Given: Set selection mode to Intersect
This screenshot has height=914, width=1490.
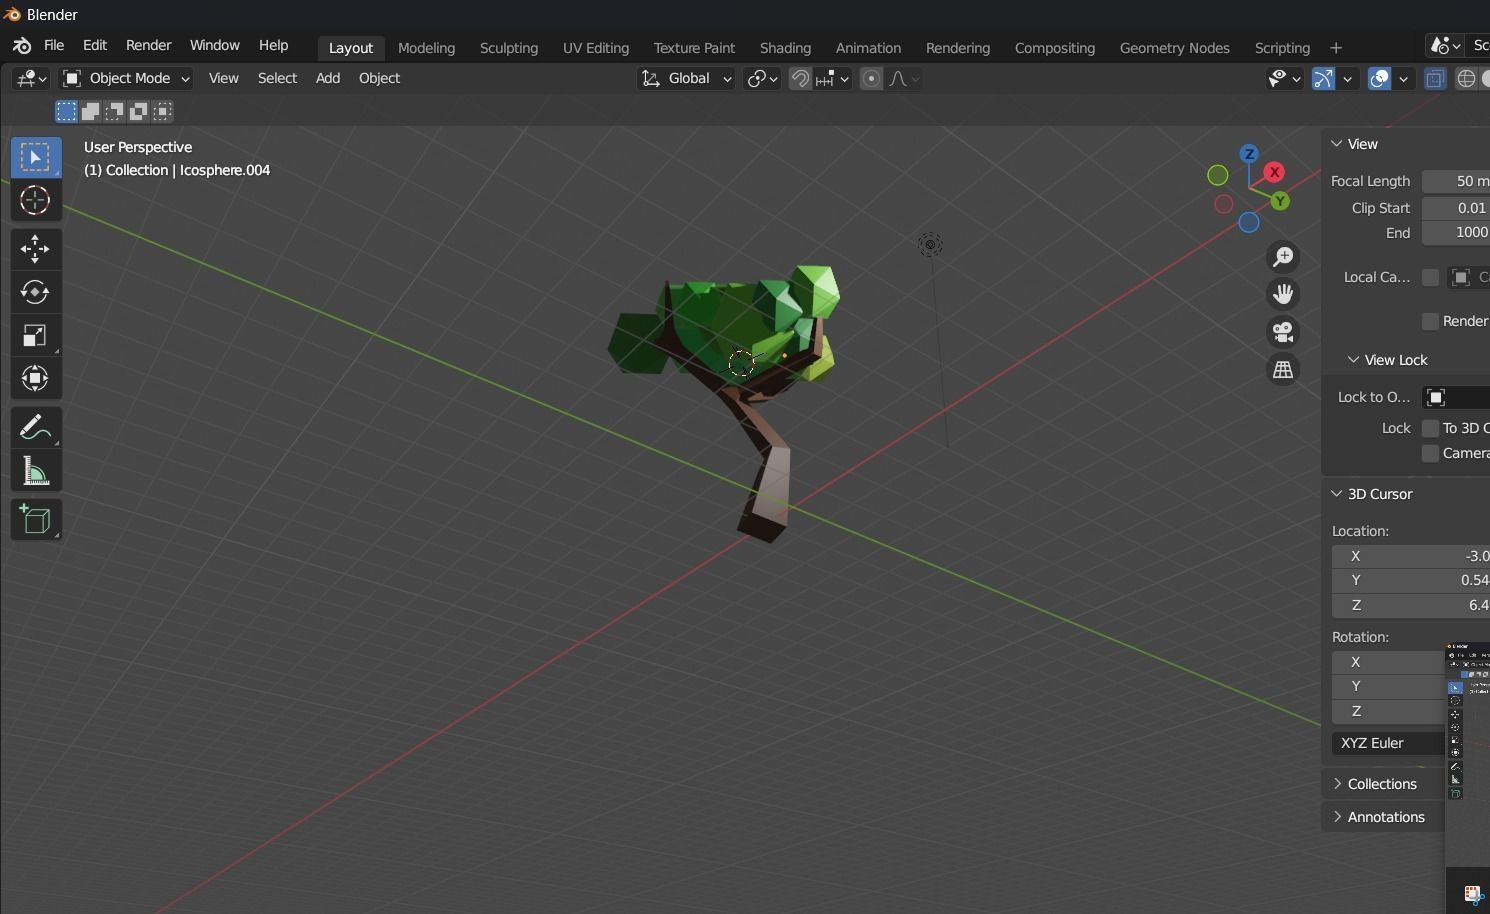Looking at the screenshot, I should coord(162,111).
